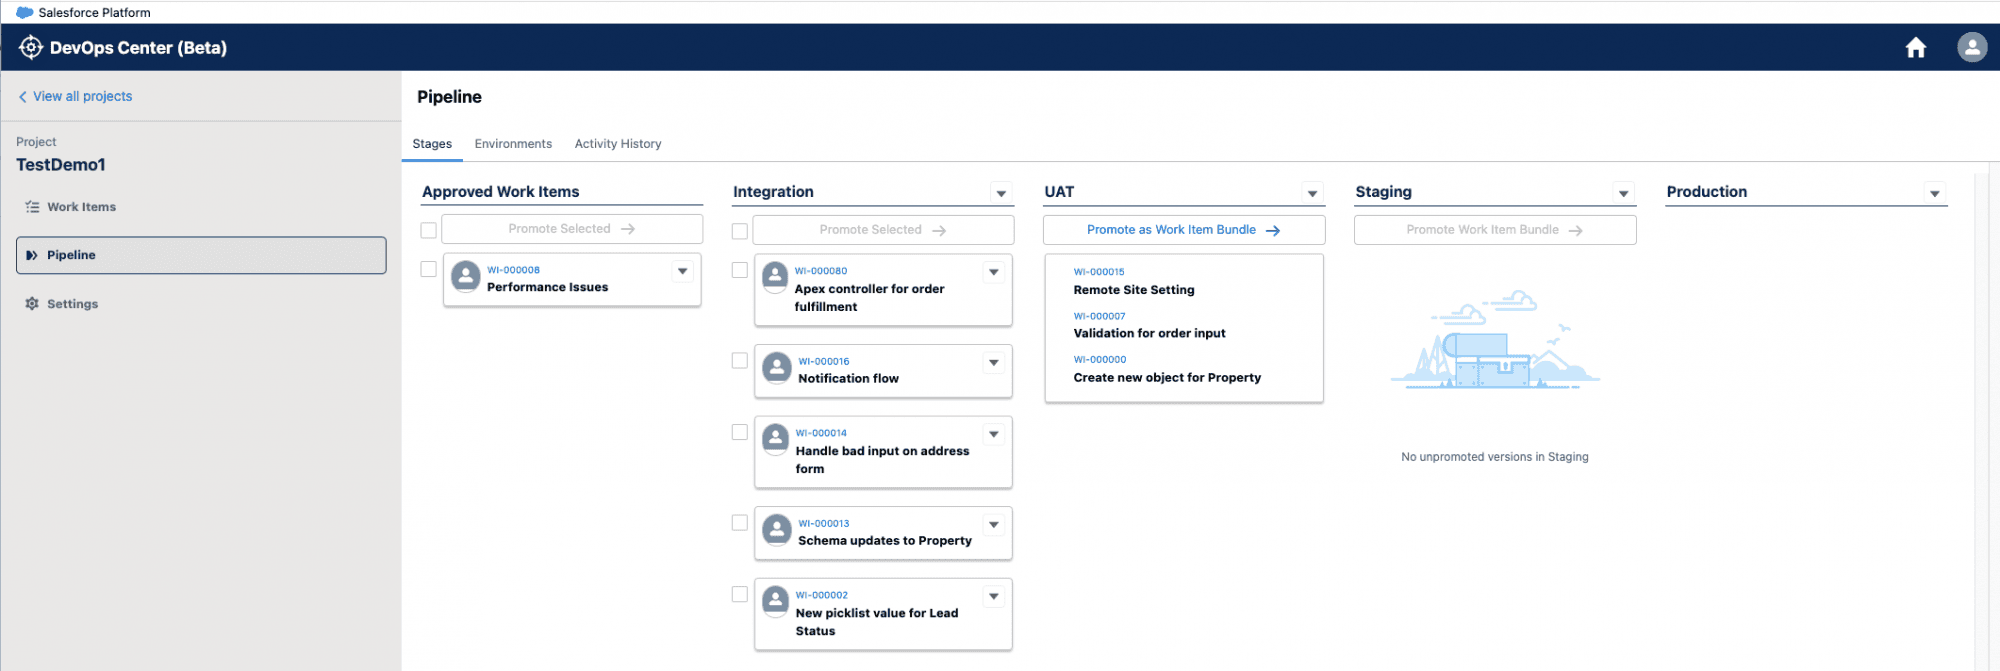Open the WI-000007 link in UAT bundle

1099,316
